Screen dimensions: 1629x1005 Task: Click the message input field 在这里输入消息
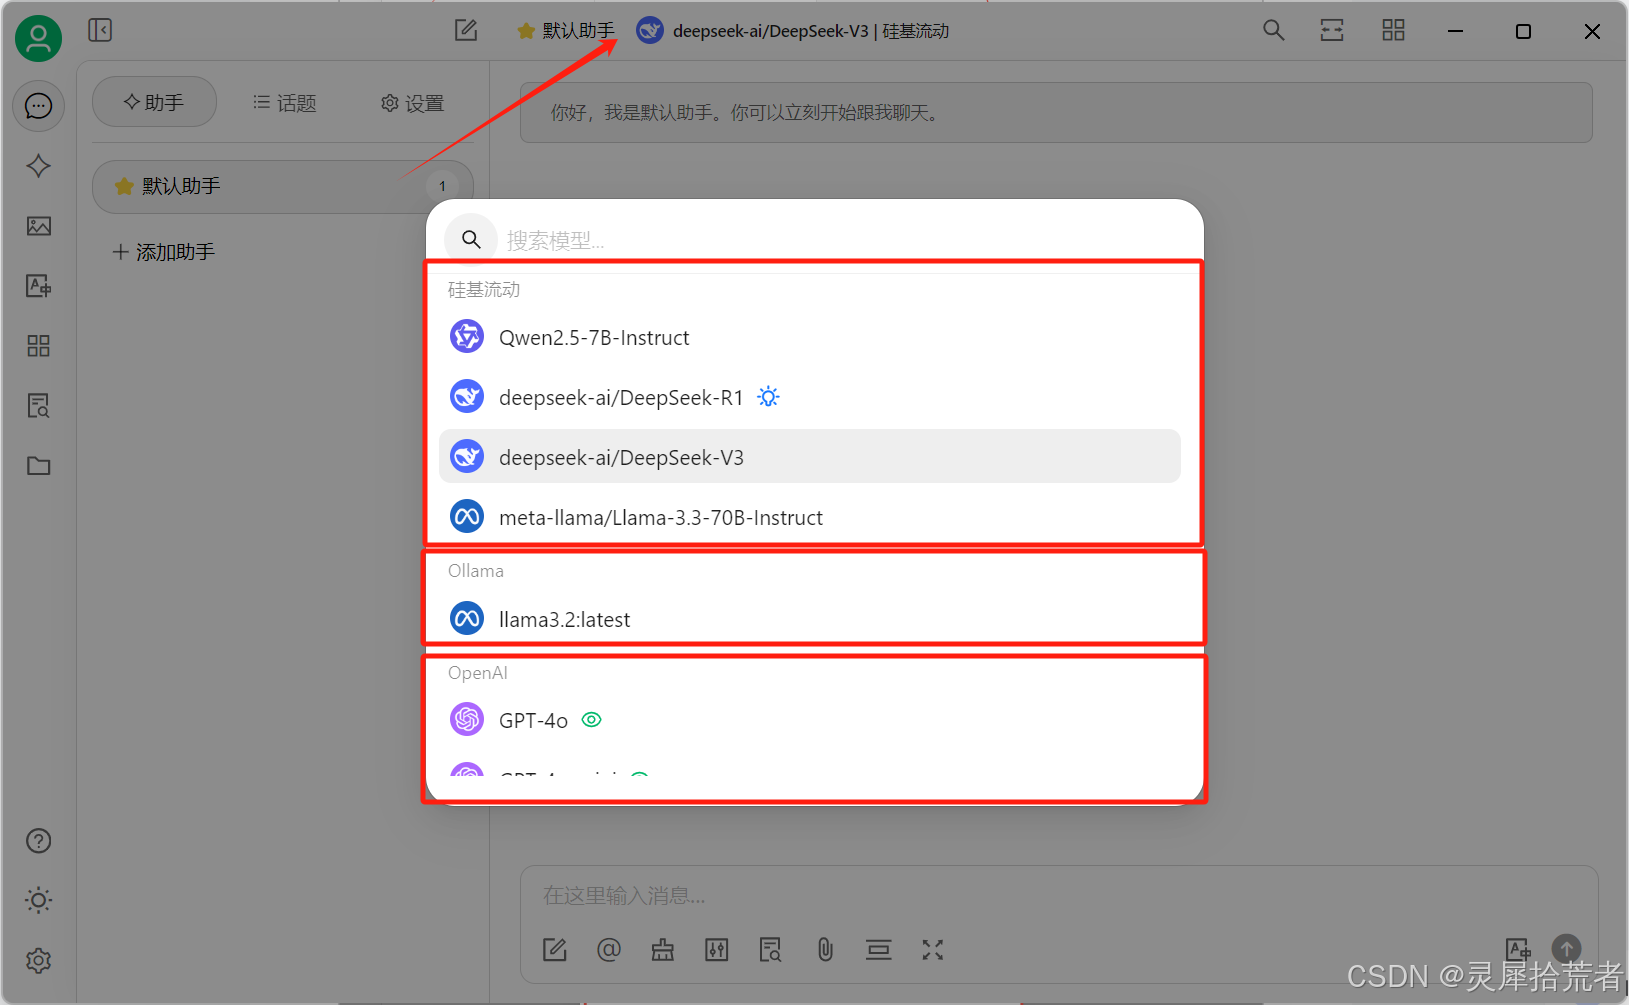[x=1059, y=896]
